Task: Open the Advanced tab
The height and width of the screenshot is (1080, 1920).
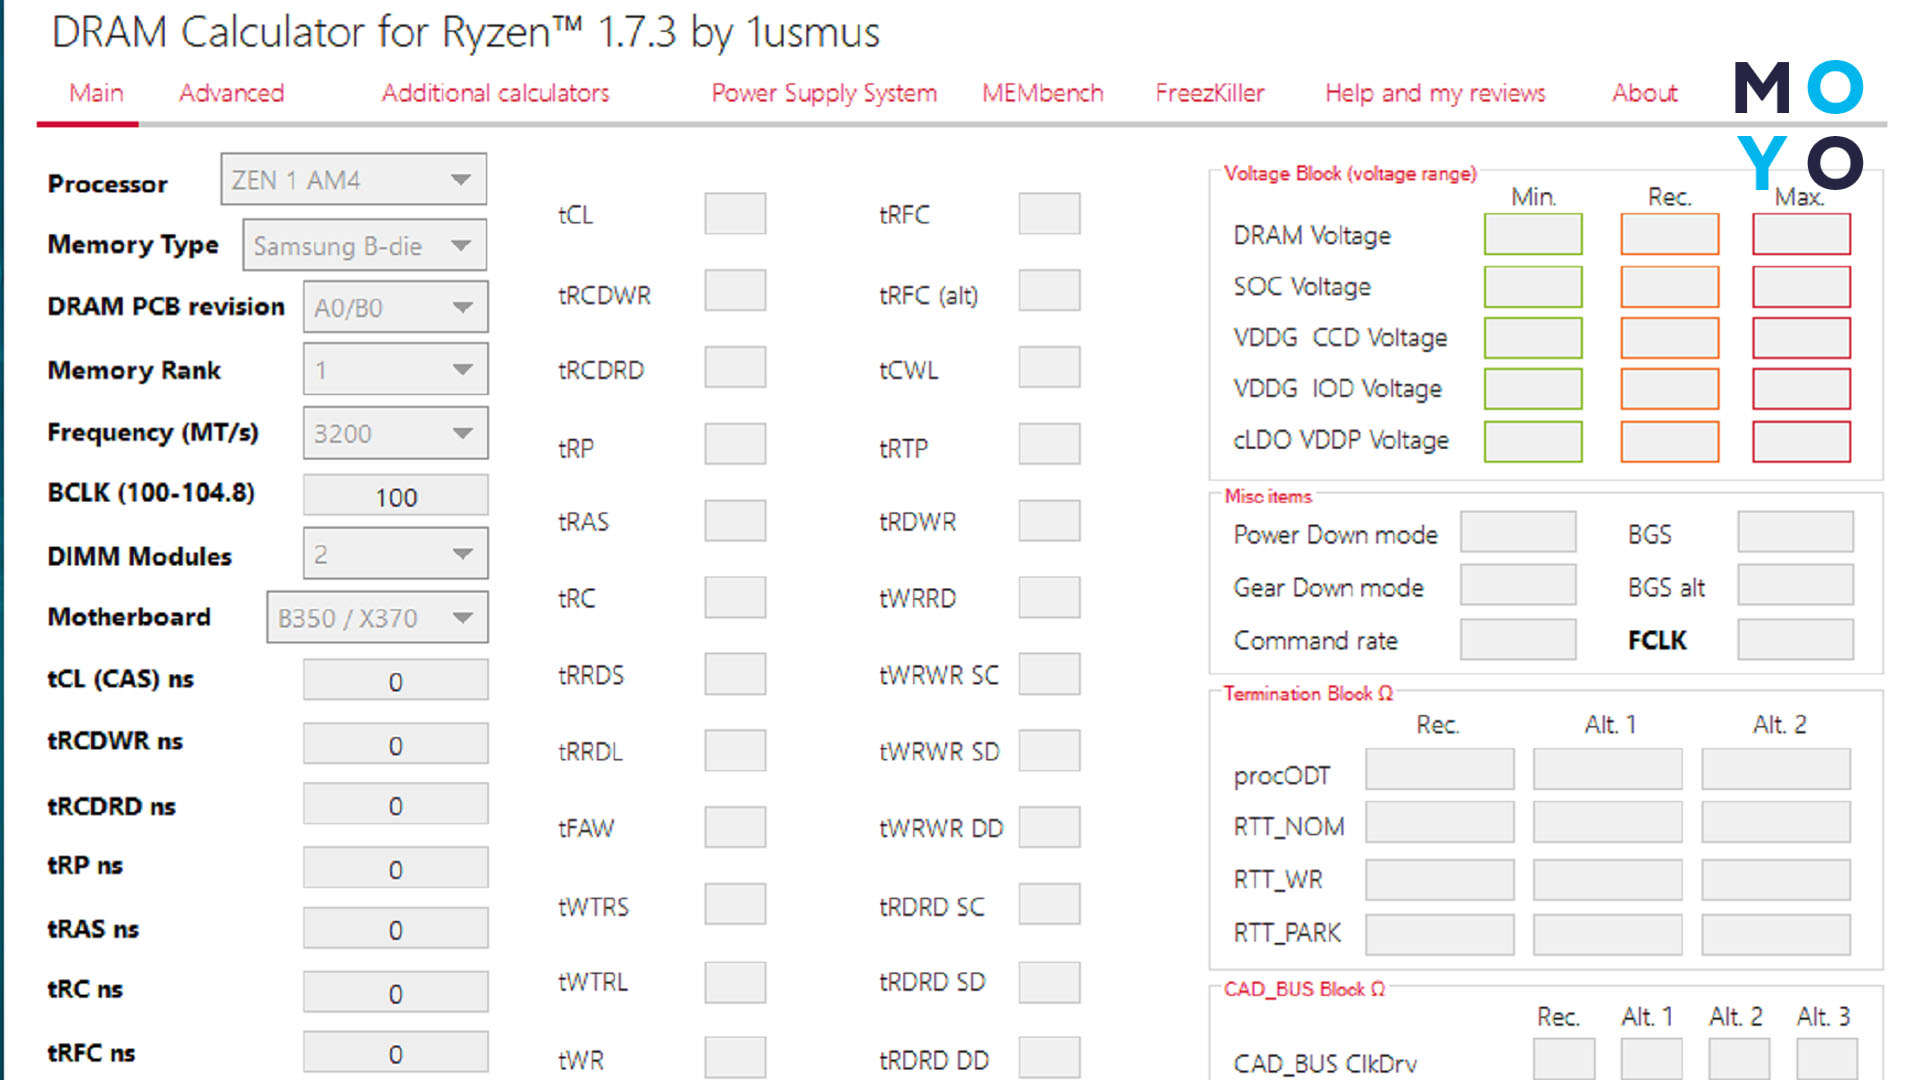Action: [231, 93]
